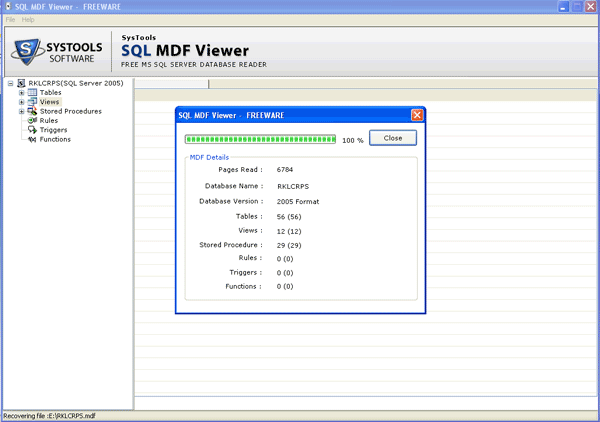This screenshot has width=600, height=422.
Task: Select the Triggers tree label
Action: [53, 130]
